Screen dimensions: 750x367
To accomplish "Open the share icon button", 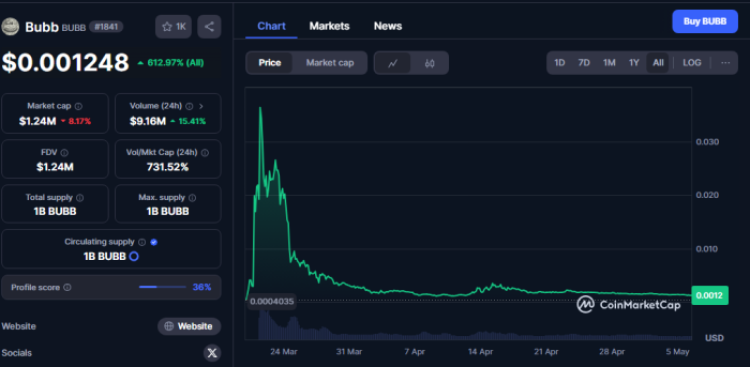I will (209, 27).
